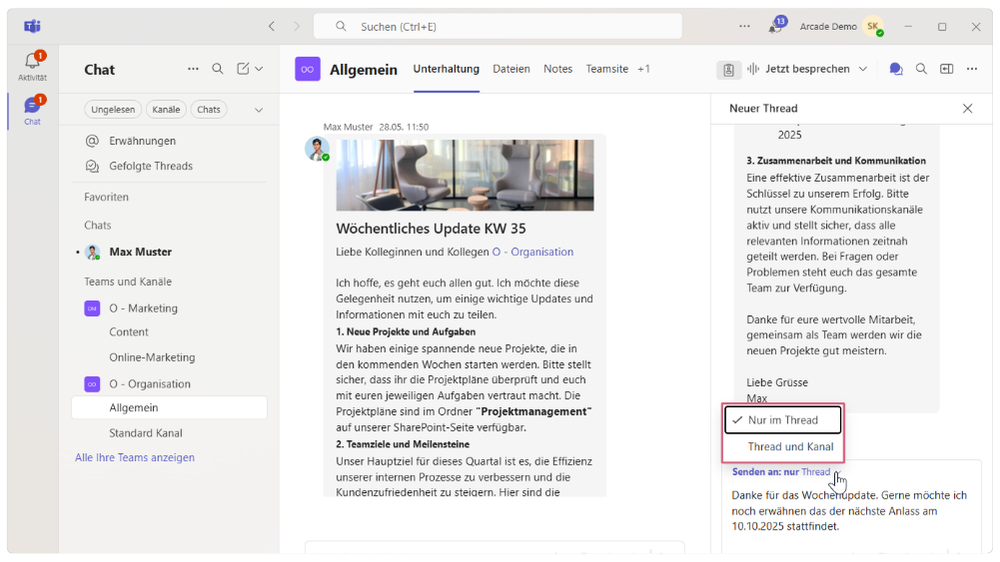Click the Gefolgte Threads icon

(x=92, y=166)
